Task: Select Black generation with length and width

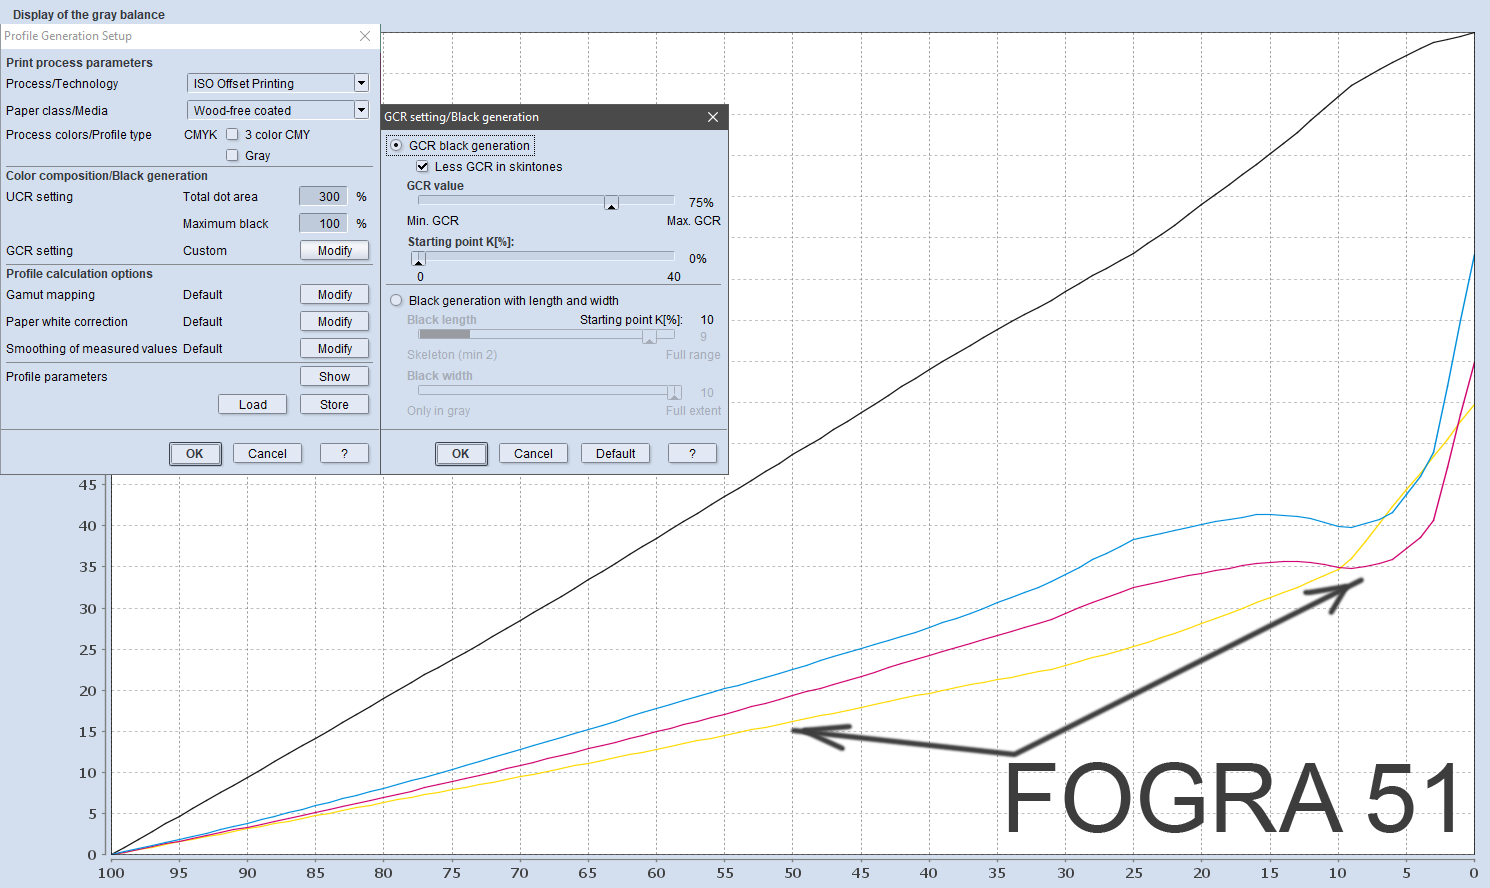Action: click(396, 300)
